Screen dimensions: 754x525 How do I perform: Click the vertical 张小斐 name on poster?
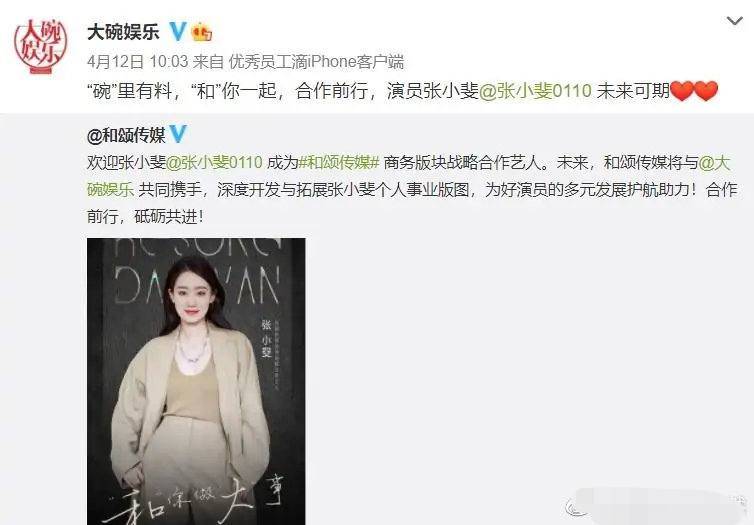(266, 338)
